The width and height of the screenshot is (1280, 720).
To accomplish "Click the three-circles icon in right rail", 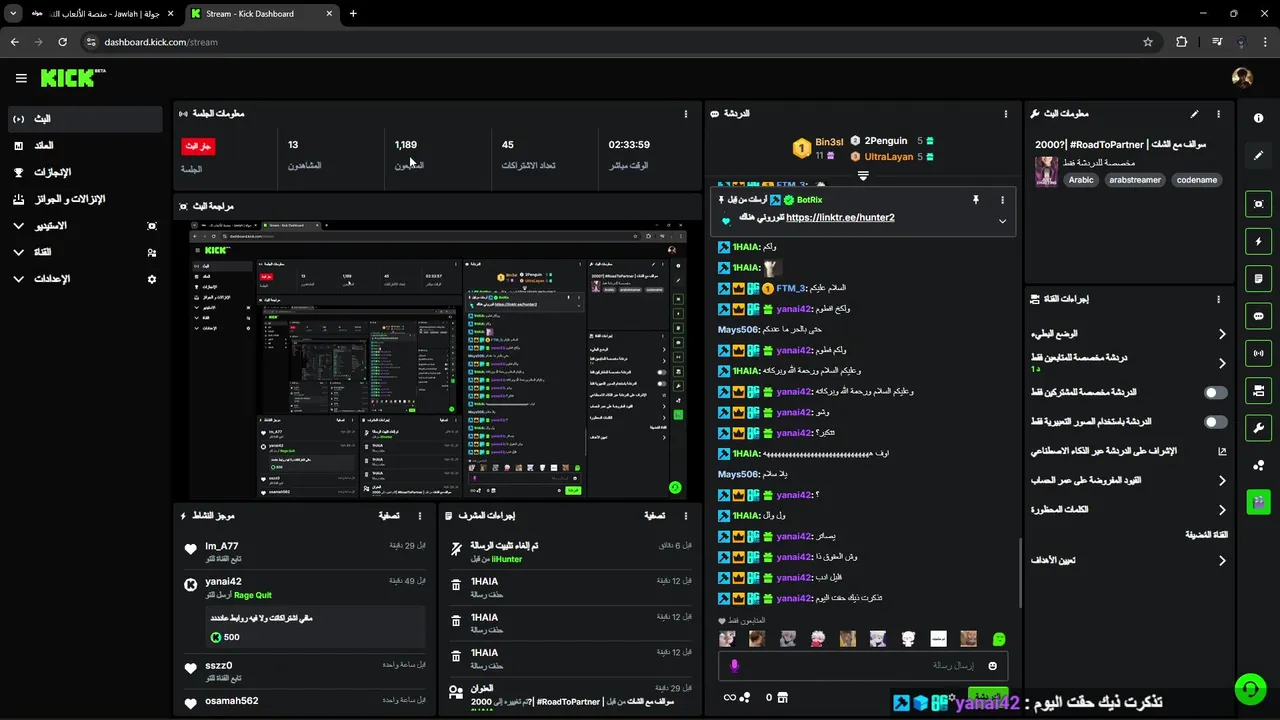I will point(1258,465).
